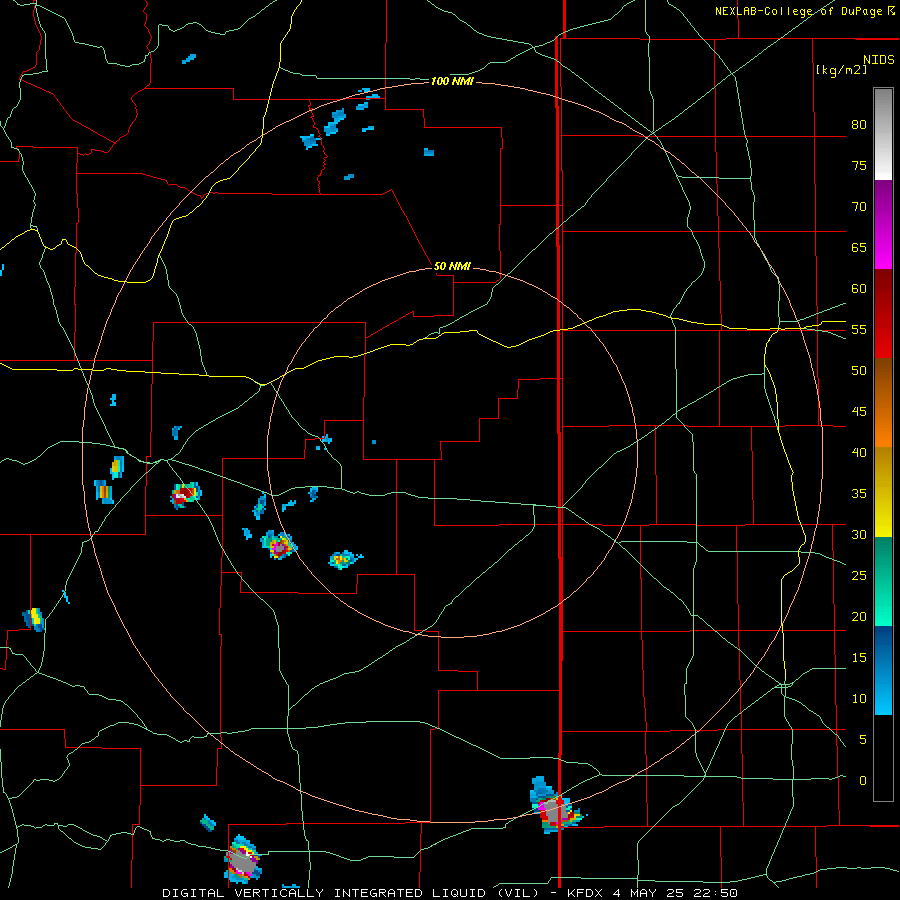Click the 70 value on the color scale

tap(859, 207)
